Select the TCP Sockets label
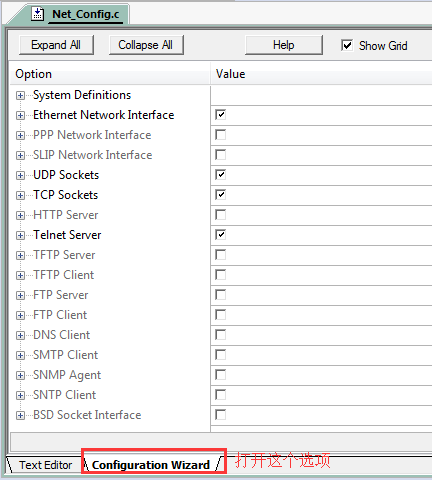432x480 pixels. click(x=66, y=195)
